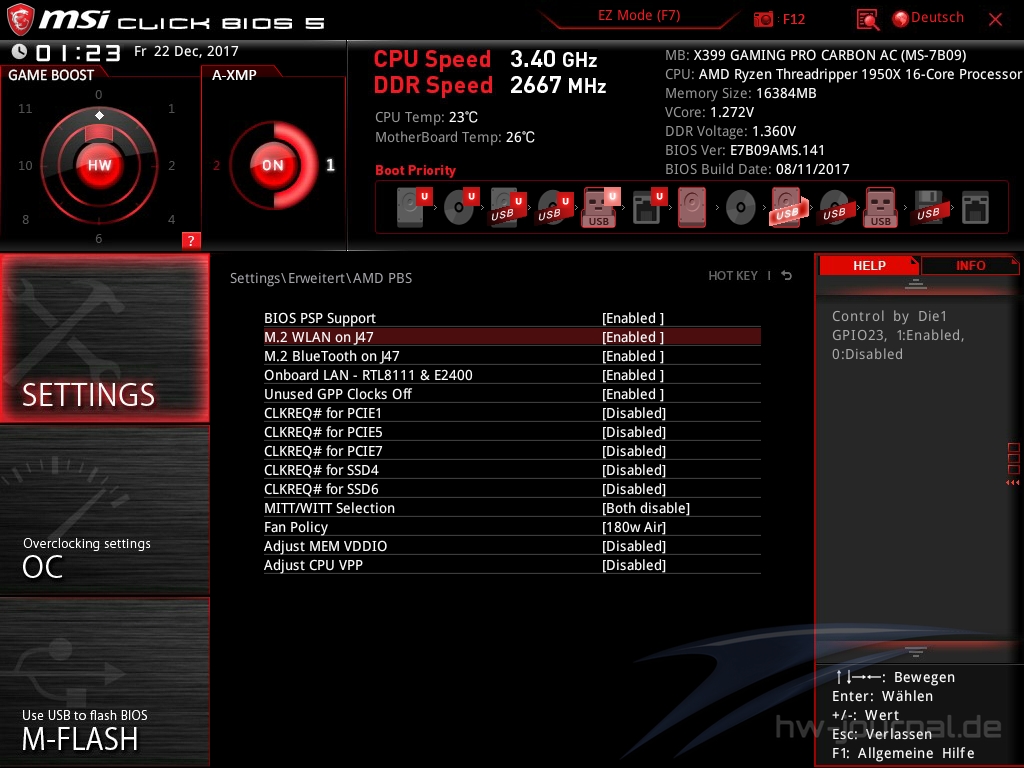The height and width of the screenshot is (768, 1024).
Task: Select the legacy network boot icon
Action: pyautogui.click(x=975, y=208)
